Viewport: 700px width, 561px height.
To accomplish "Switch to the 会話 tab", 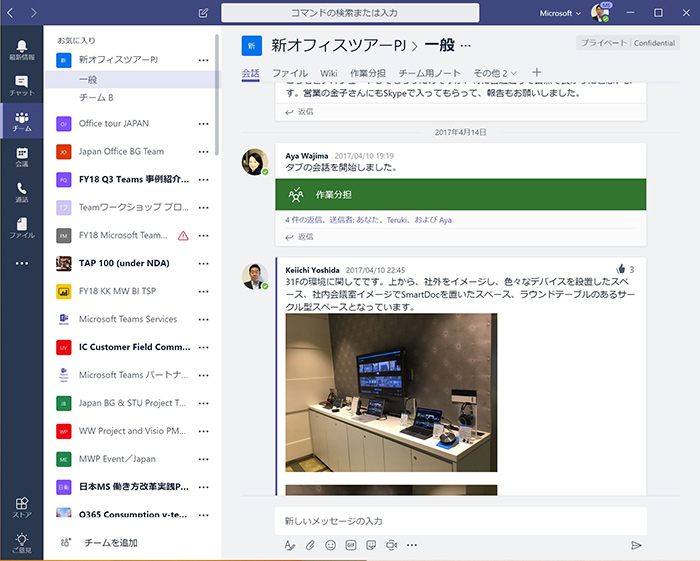I will (250, 73).
